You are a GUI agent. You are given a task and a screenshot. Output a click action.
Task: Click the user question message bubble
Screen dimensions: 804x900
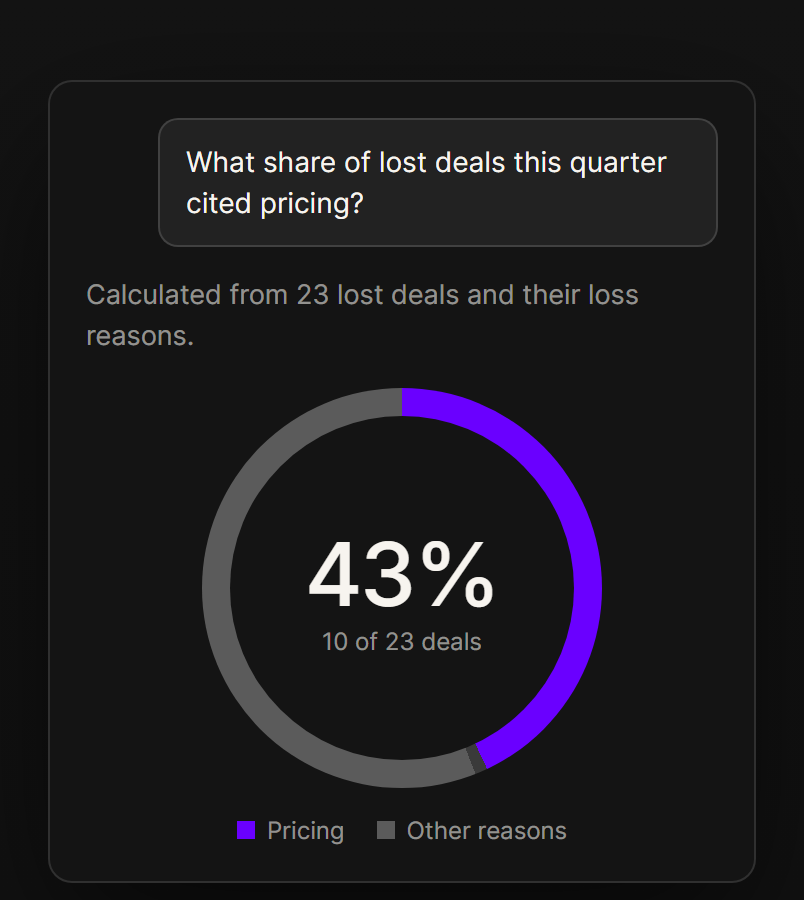click(438, 183)
